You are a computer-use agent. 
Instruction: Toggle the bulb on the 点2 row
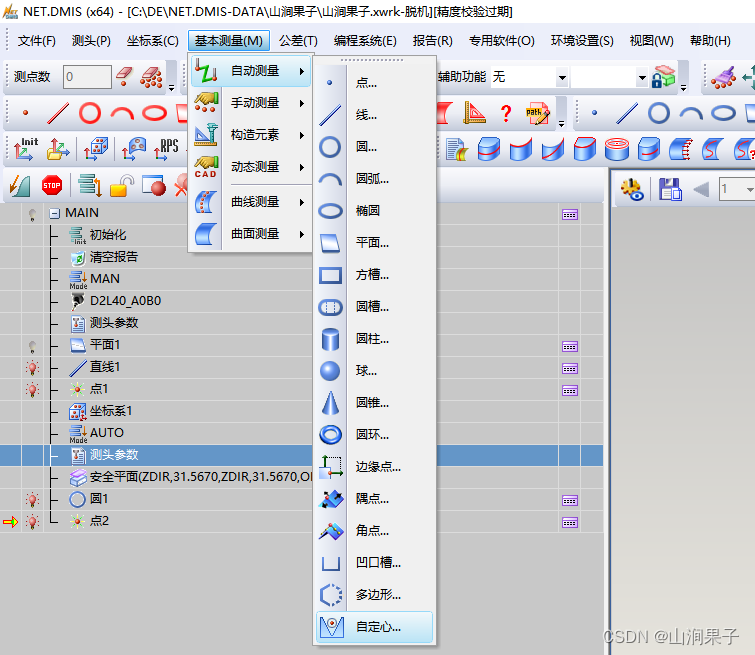tap(32, 522)
